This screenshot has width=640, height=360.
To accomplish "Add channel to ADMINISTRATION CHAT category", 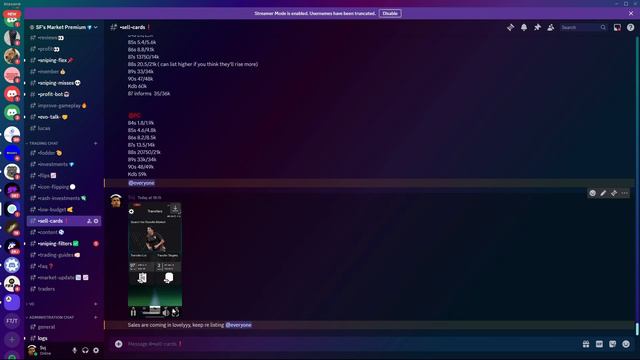I will 96,317.
